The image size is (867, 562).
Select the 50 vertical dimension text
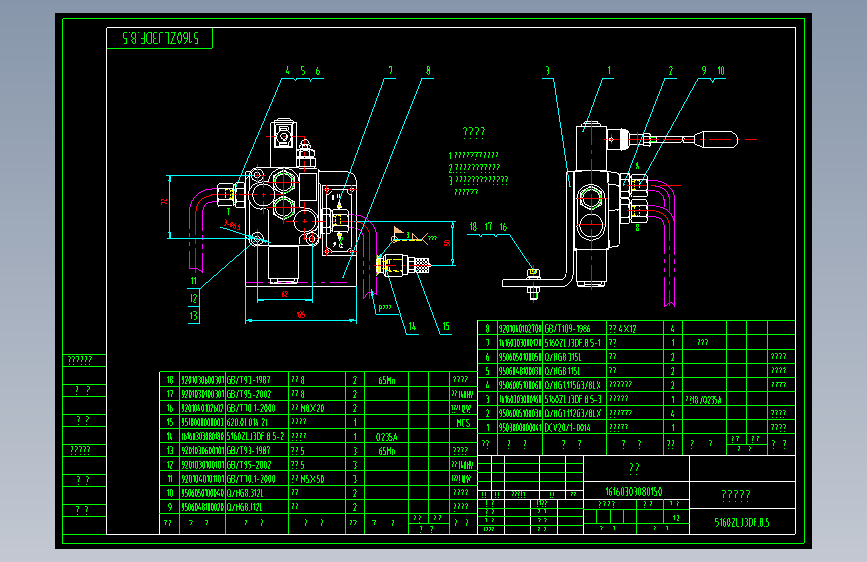click(x=447, y=243)
